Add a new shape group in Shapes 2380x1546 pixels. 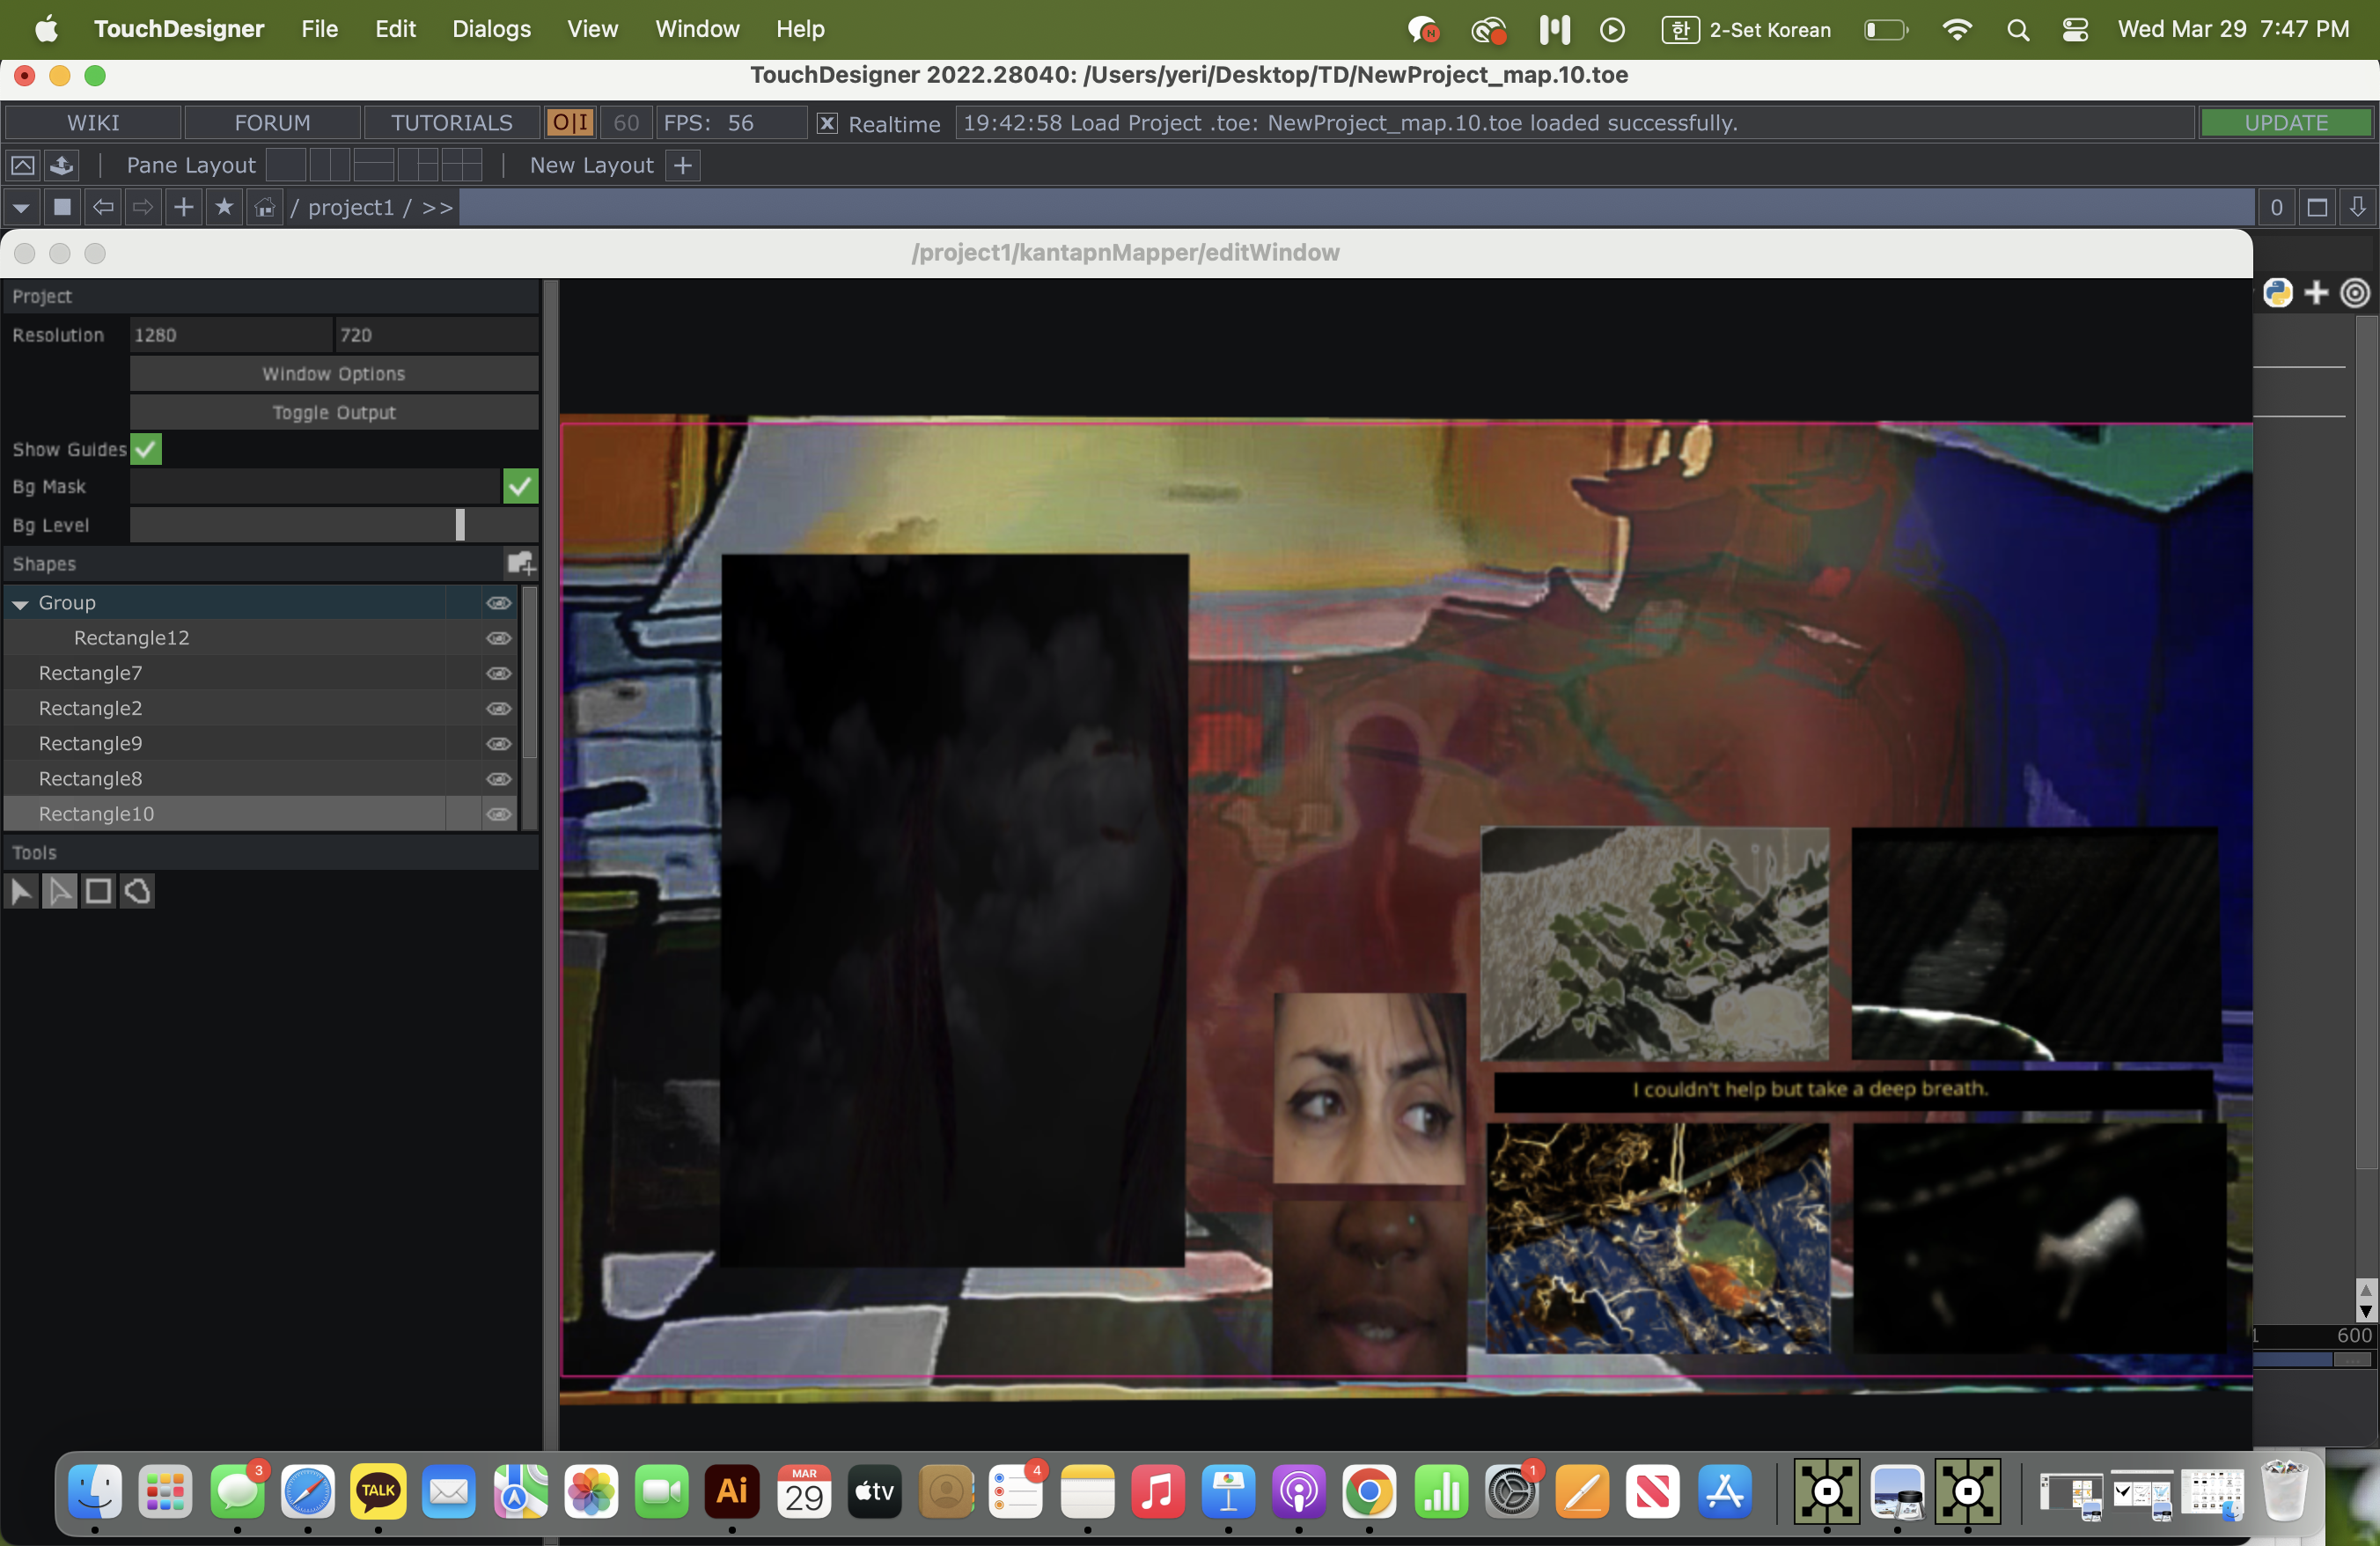(x=520, y=563)
